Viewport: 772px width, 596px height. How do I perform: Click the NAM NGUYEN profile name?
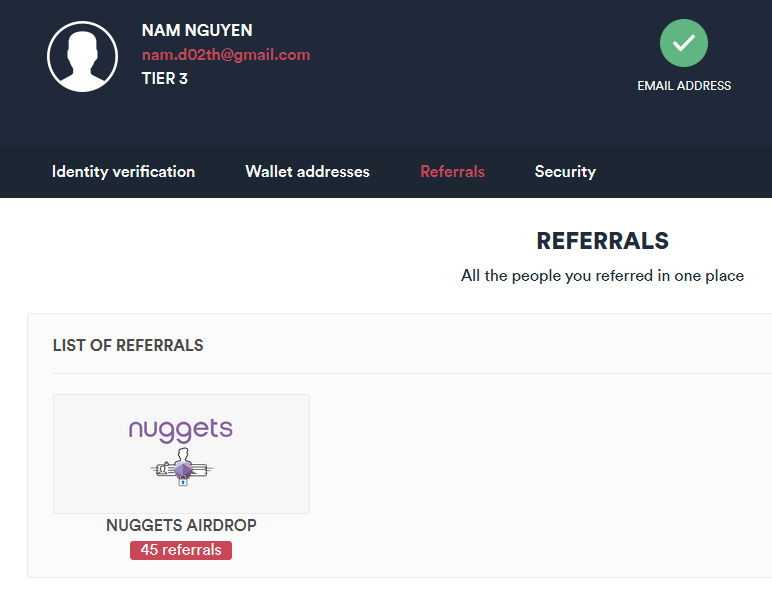point(196,31)
